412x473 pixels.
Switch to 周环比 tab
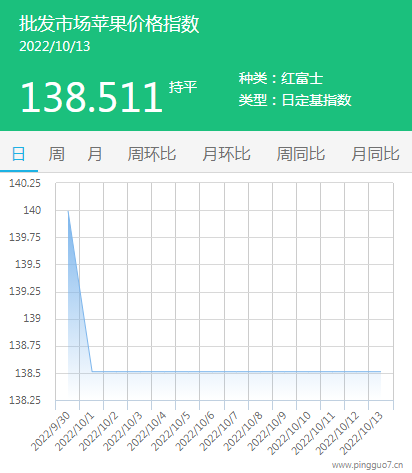(152, 154)
